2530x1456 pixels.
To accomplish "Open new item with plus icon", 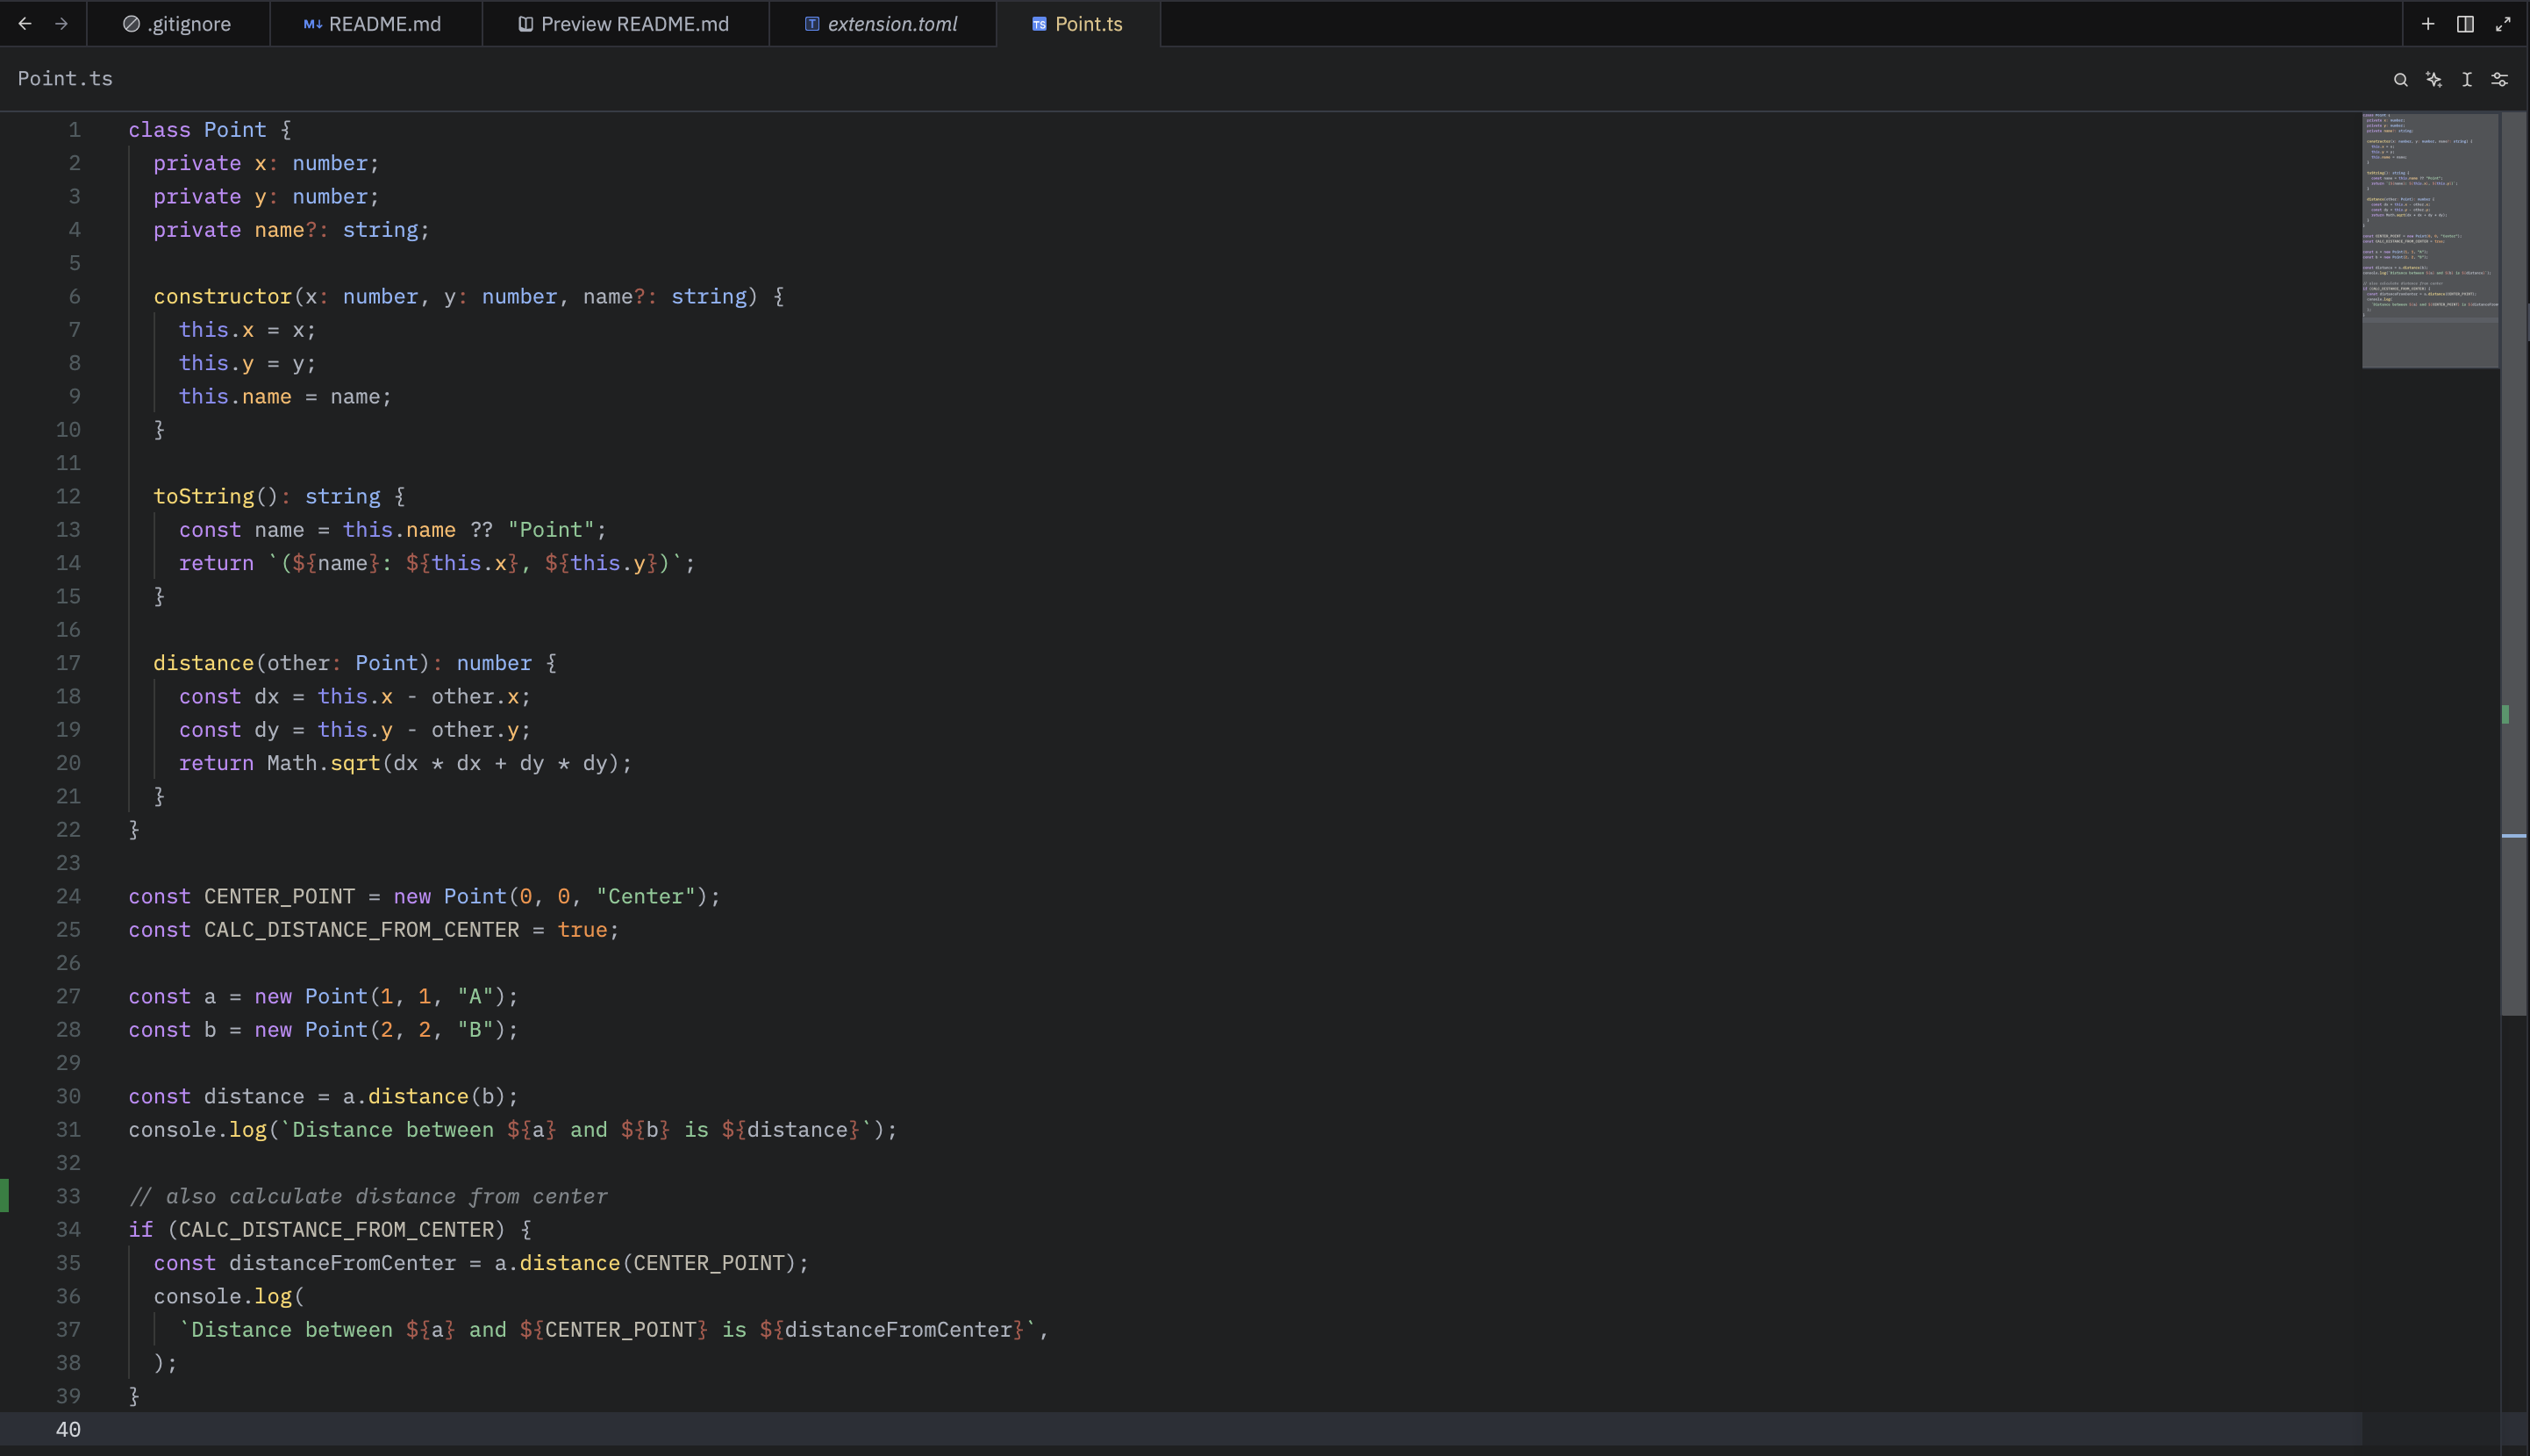I will point(2427,24).
